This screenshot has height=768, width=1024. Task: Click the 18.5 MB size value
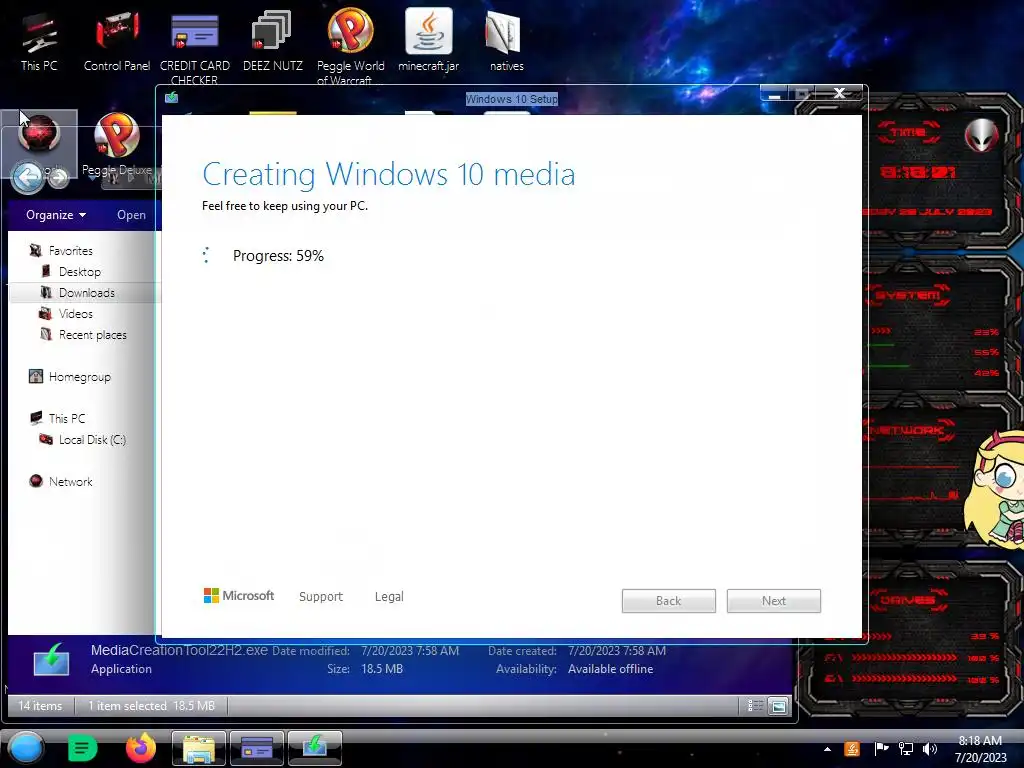tap(382, 669)
